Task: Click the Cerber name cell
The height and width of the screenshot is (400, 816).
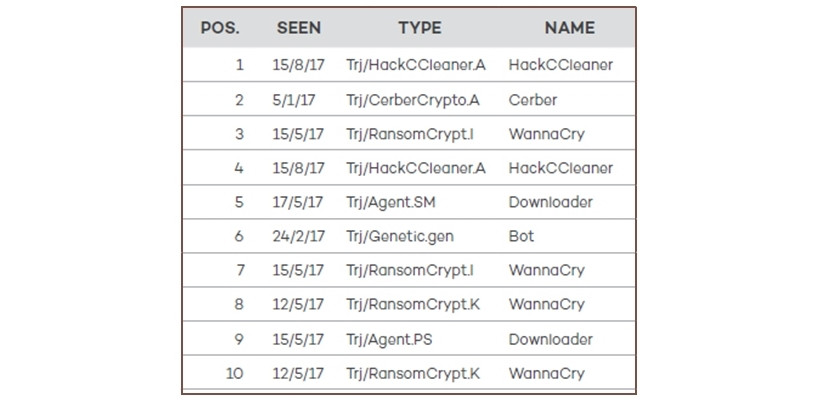Action: pyautogui.click(x=532, y=100)
